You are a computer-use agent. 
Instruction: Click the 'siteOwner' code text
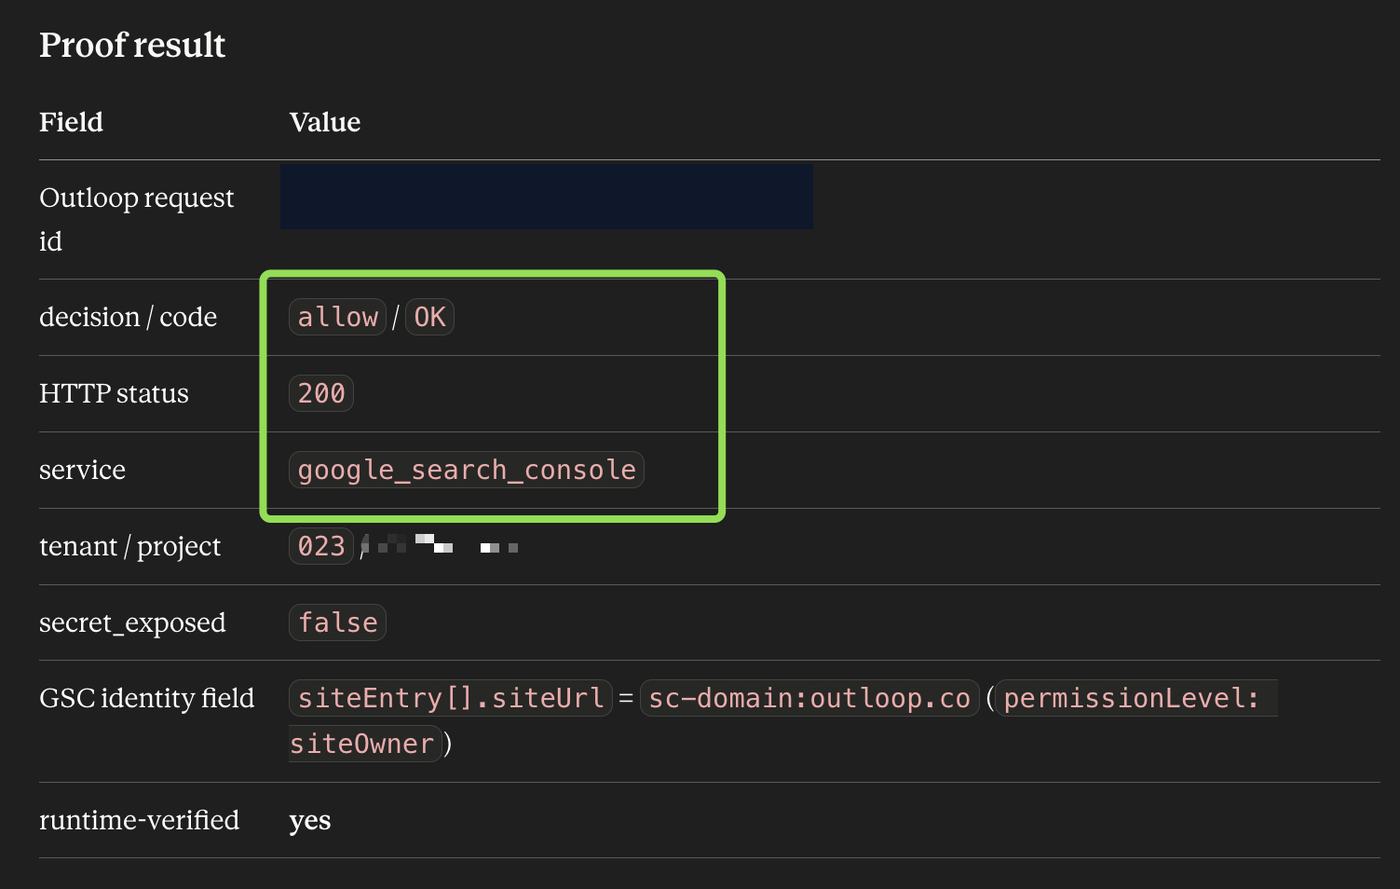point(365,744)
